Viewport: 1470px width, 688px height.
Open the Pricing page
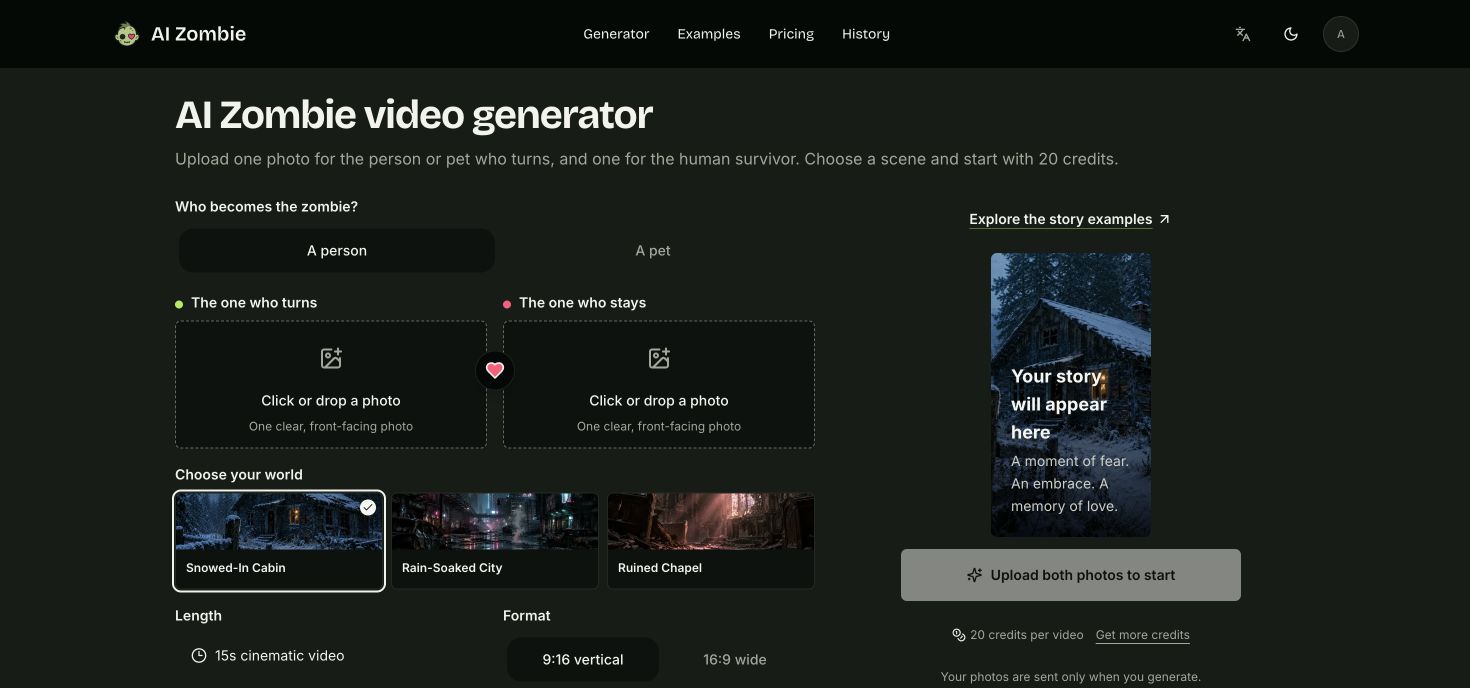click(x=791, y=34)
